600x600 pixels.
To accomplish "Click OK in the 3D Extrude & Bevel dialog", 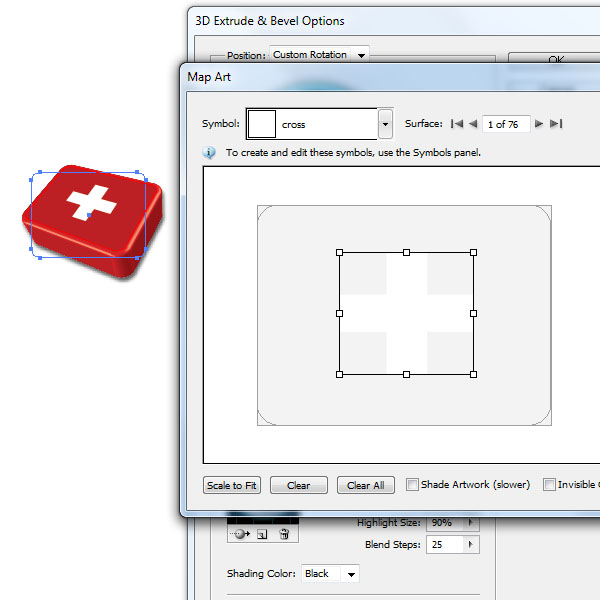I will click(556, 59).
